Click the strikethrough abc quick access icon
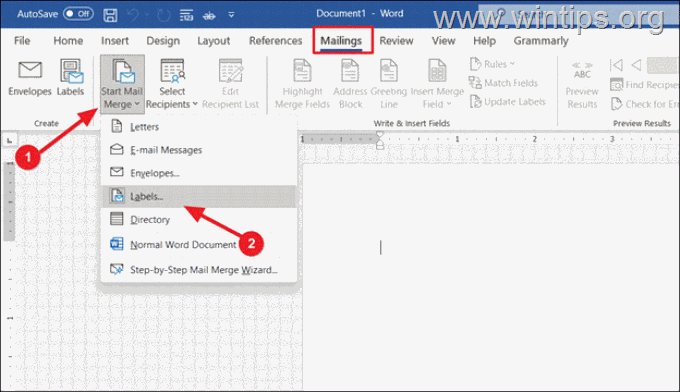The width and height of the screenshot is (680, 392). click(209, 16)
